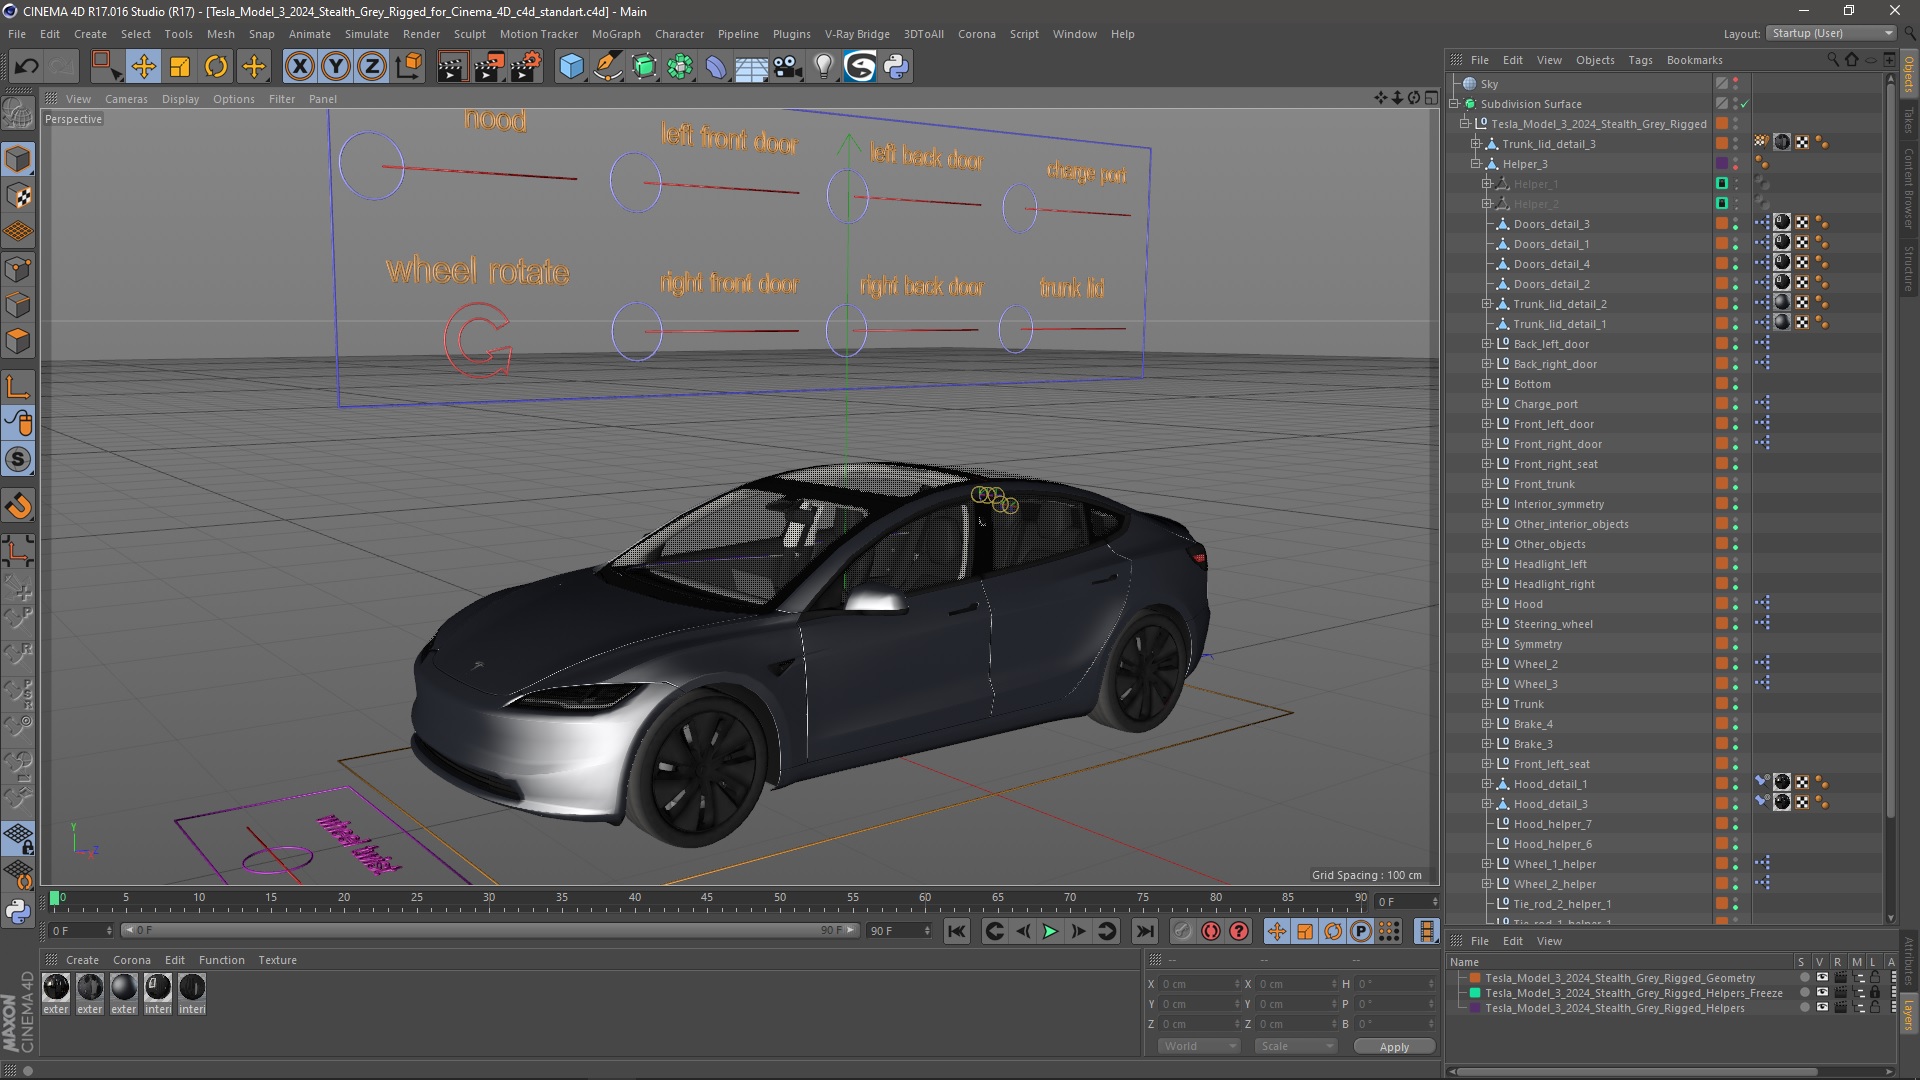Open the MoGraph menu

(x=616, y=34)
